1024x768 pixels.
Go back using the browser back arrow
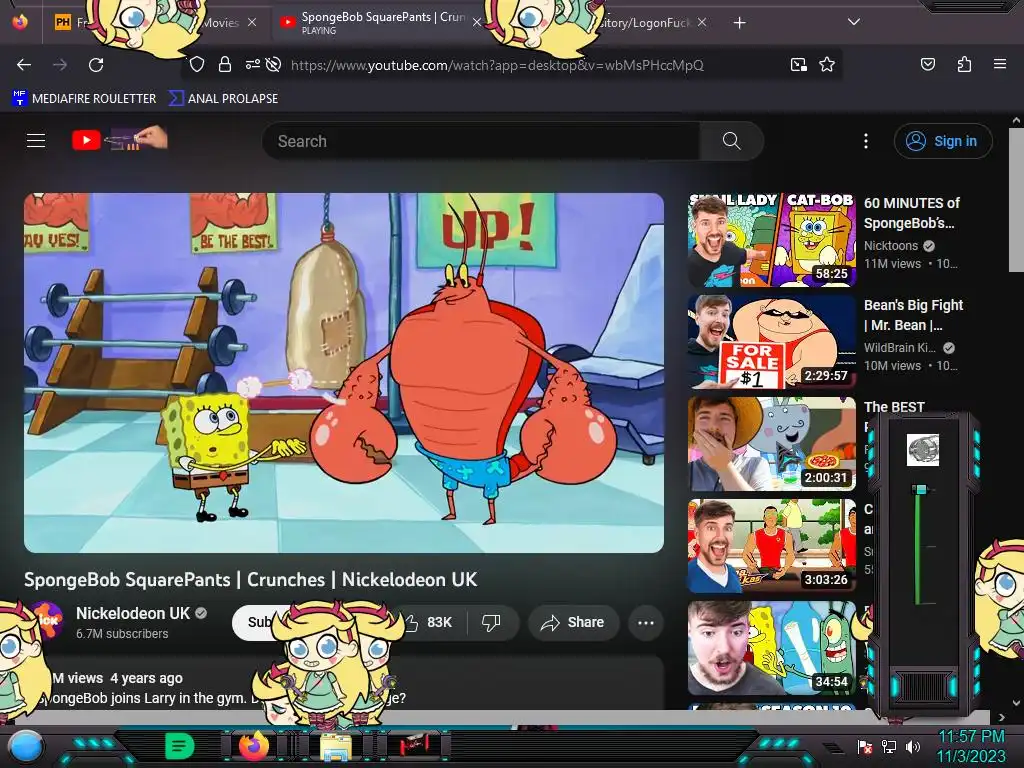(x=24, y=65)
